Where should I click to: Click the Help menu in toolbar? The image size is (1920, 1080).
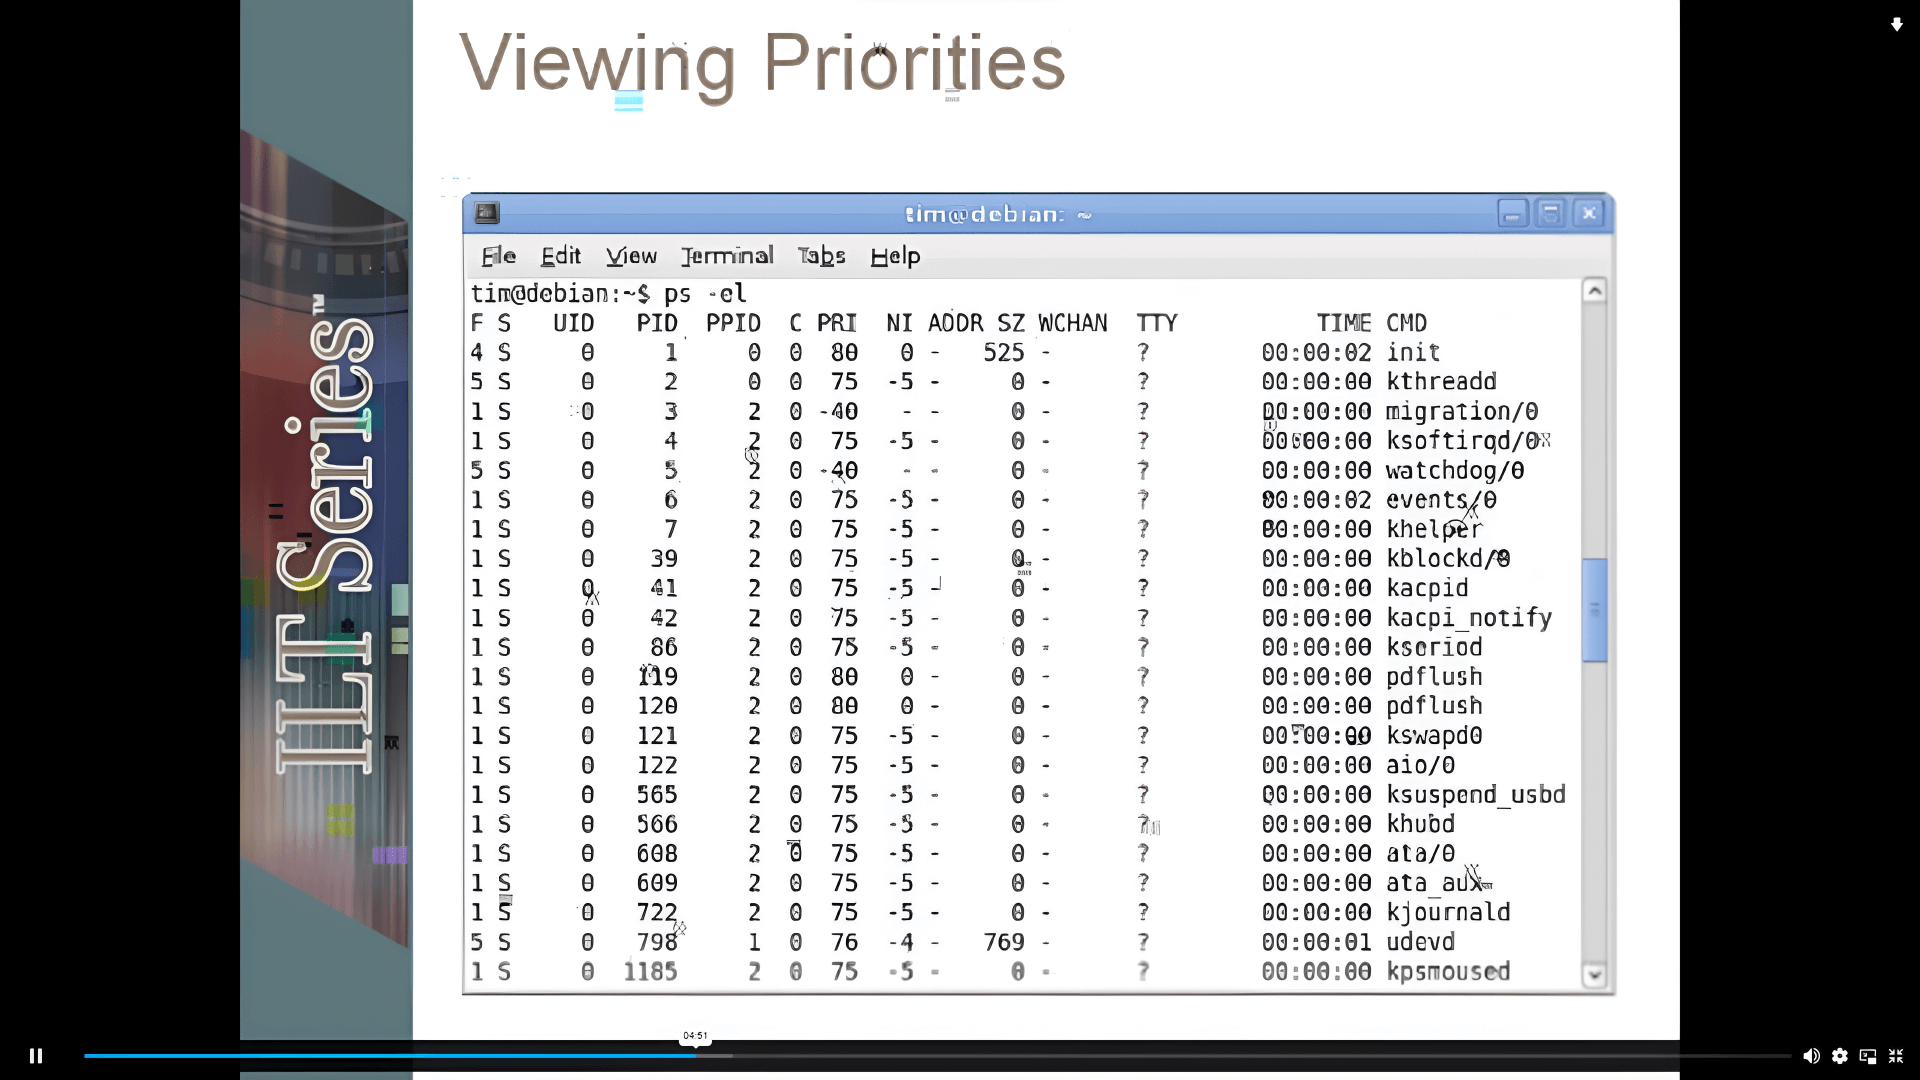(x=895, y=256)
